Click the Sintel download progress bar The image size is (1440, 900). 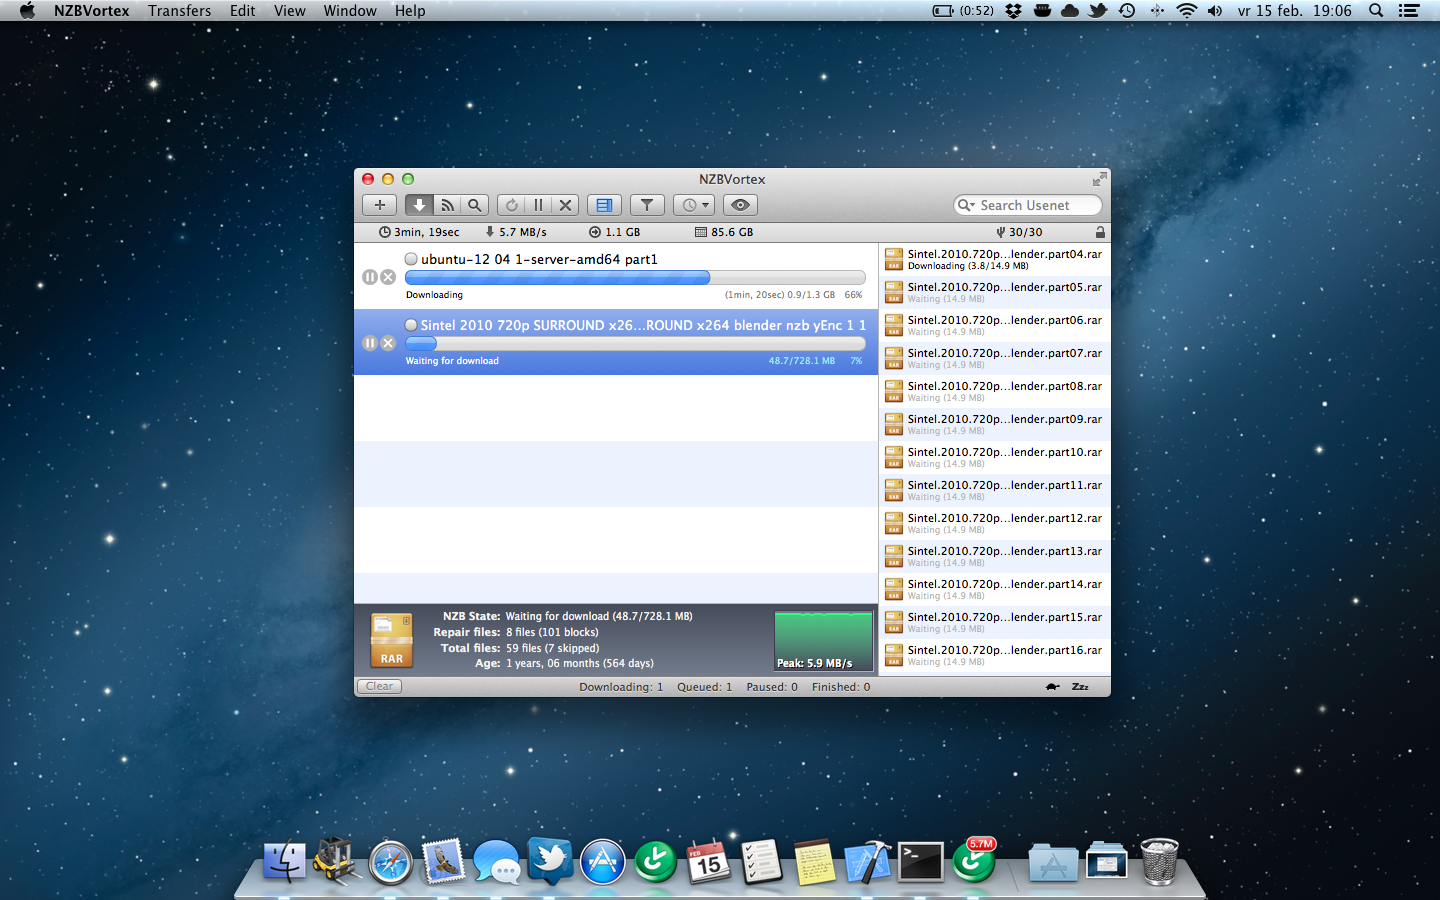pos(635,343)
